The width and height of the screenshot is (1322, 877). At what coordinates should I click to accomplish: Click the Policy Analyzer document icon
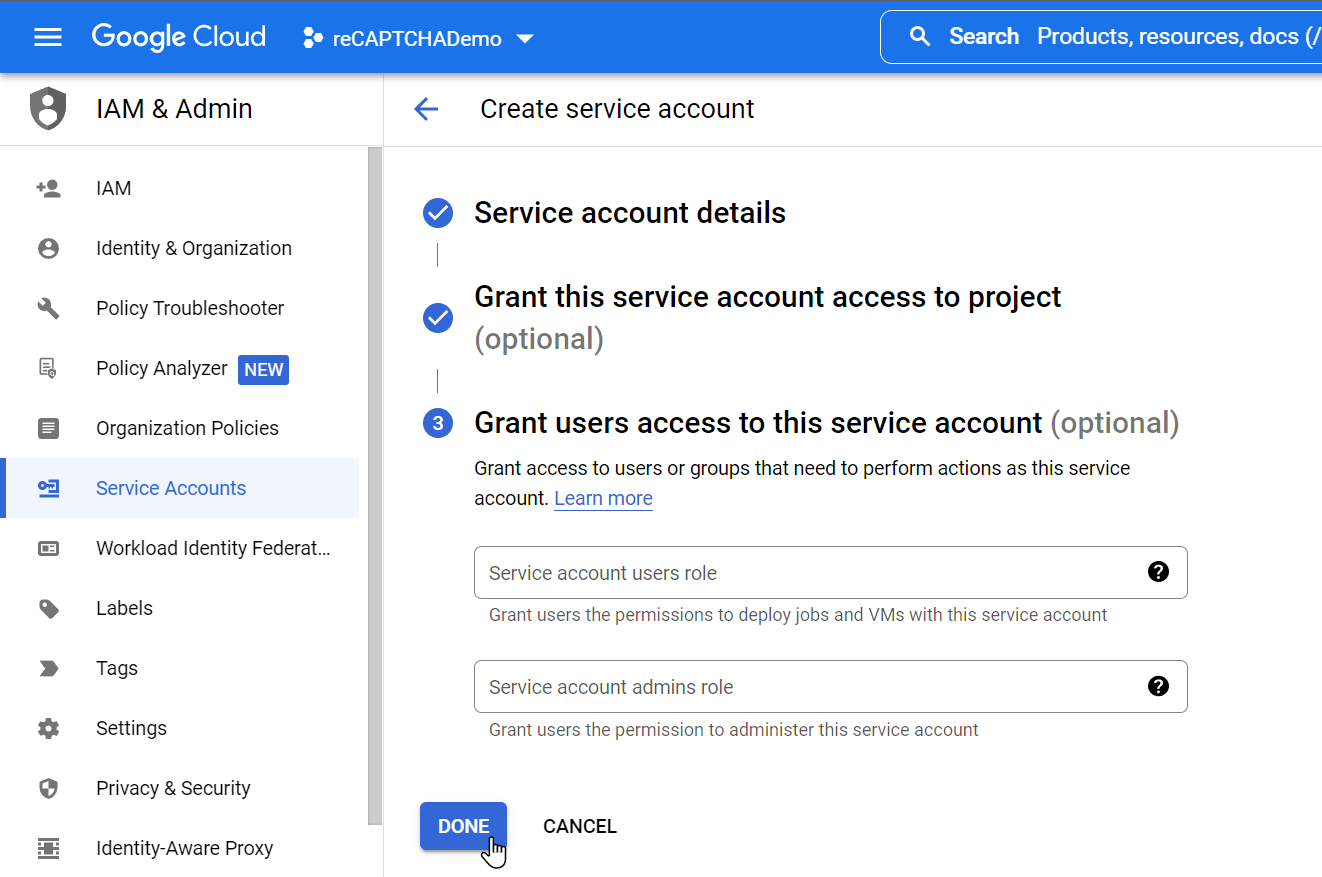click(x=48, y=368)
